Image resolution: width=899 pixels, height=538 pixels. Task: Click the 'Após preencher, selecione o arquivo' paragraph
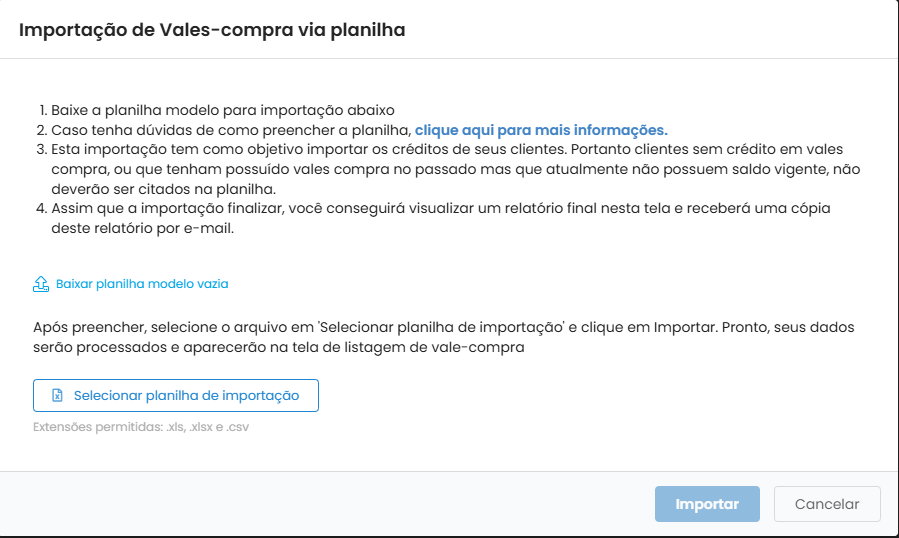pos(443,337)
